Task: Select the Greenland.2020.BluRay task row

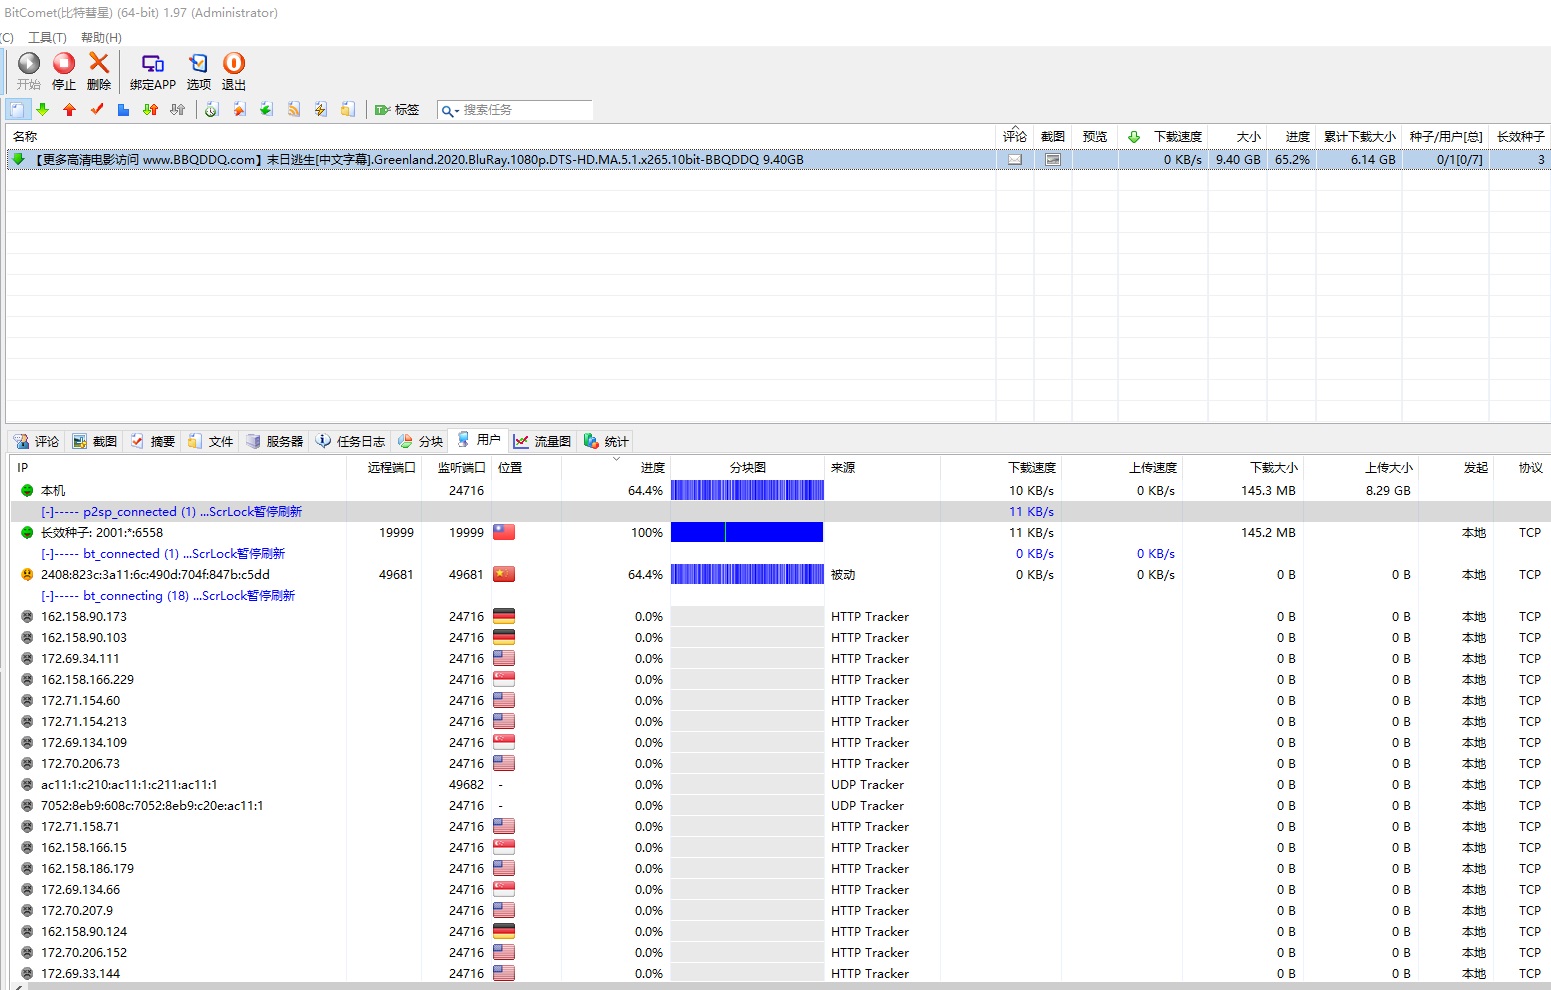Action: (x=779, y=160)
